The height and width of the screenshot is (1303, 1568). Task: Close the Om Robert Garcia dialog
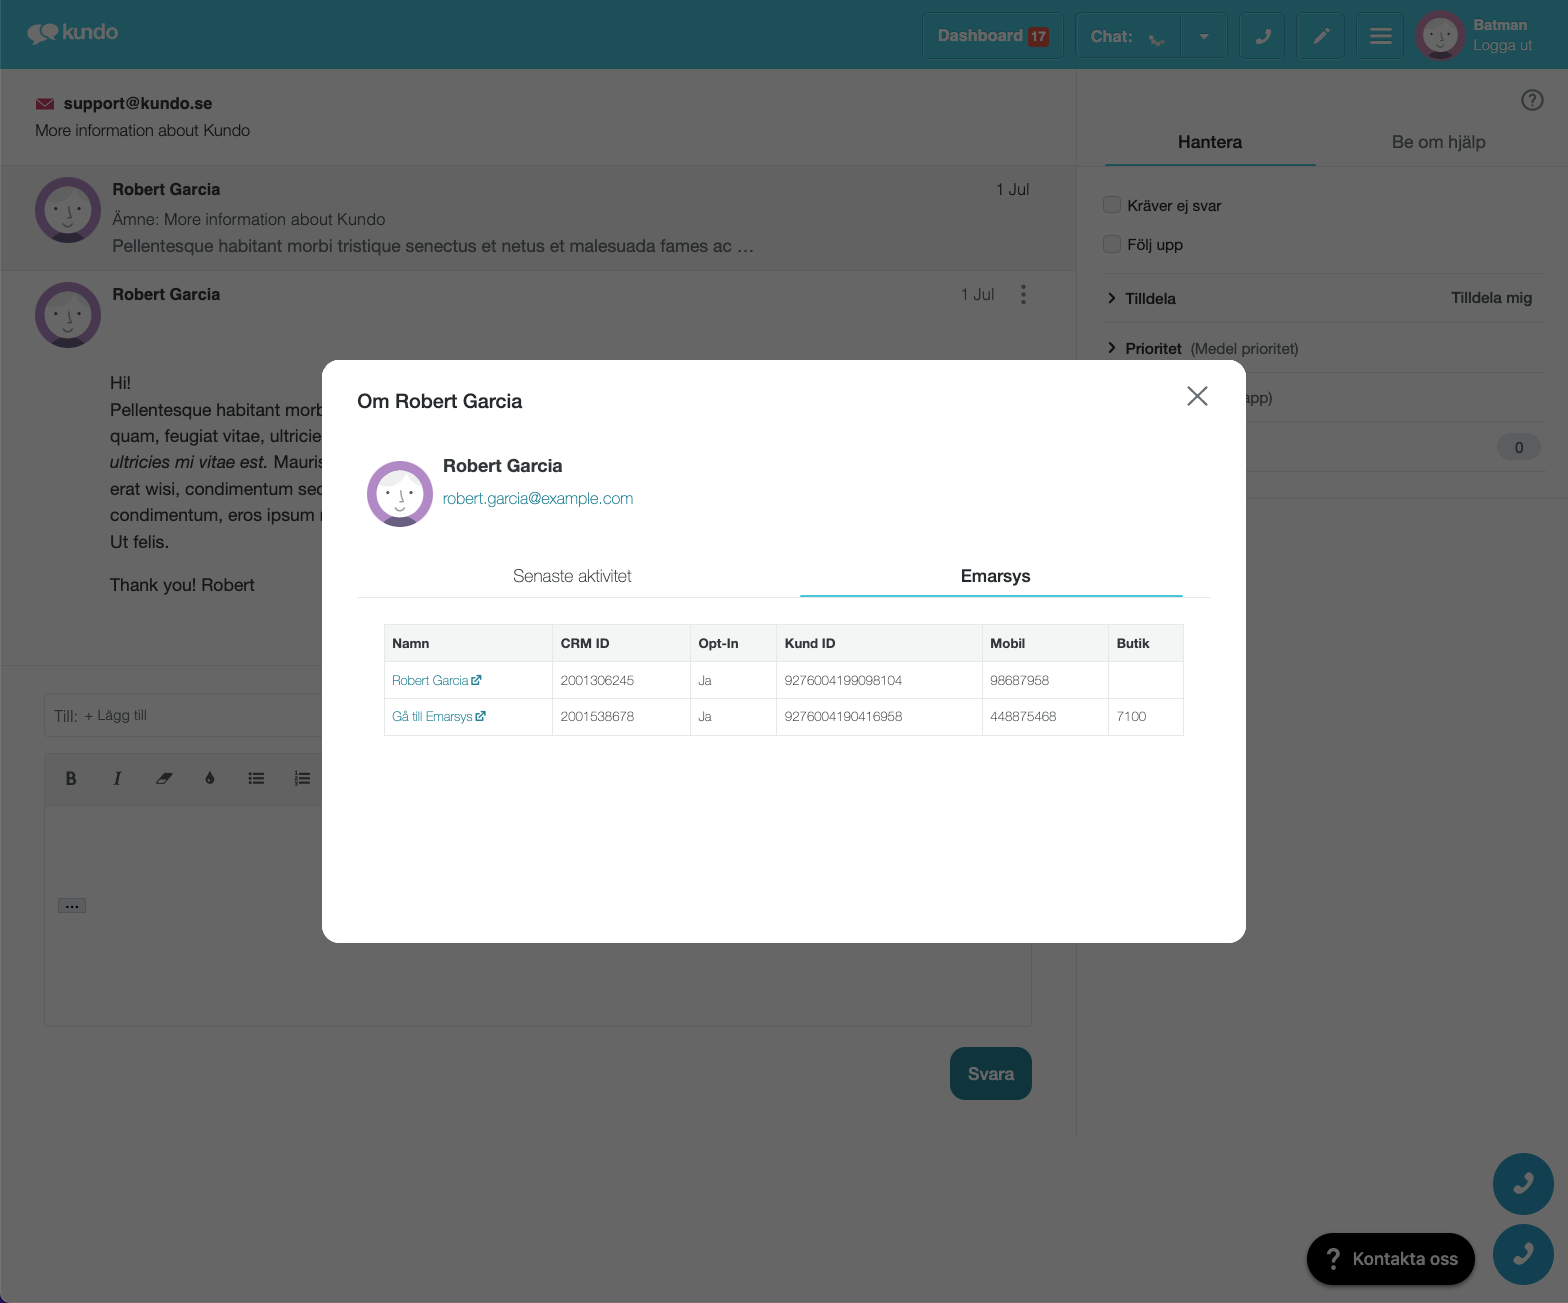pyautogui.click(x=1197, y=396)
